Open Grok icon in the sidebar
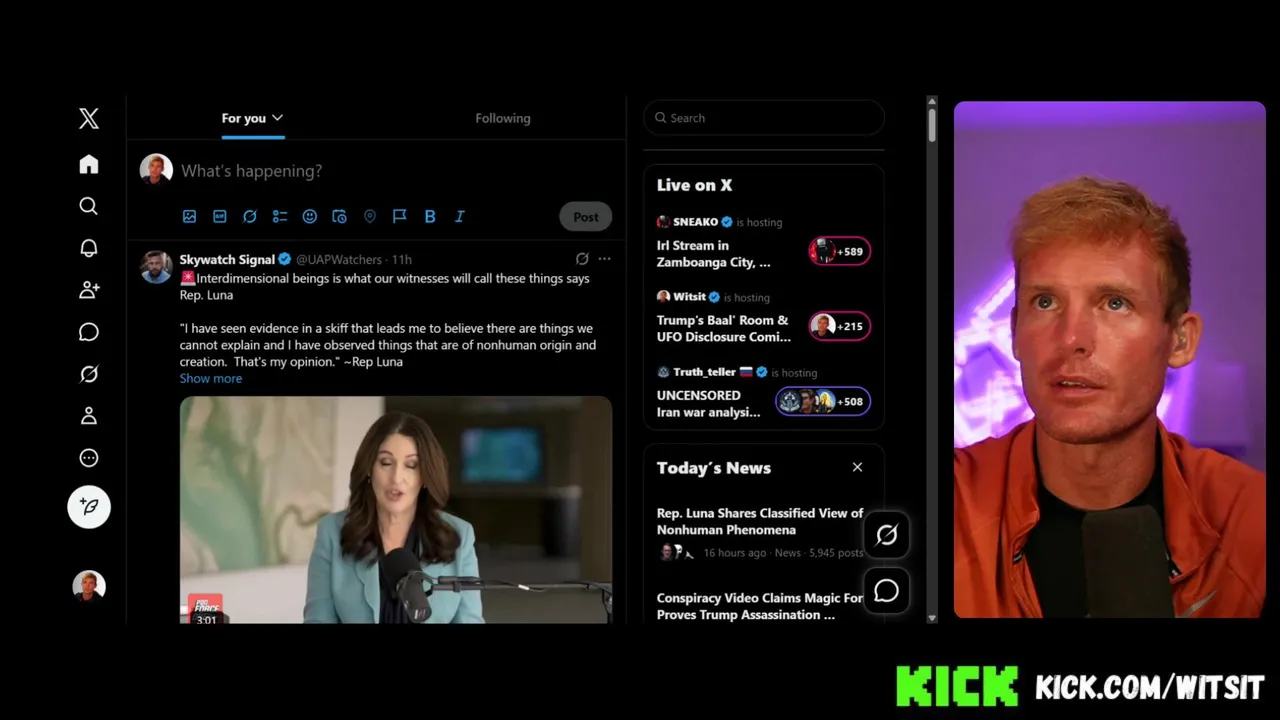Viewport: 1280px width, 720px height. click(89, 374)
